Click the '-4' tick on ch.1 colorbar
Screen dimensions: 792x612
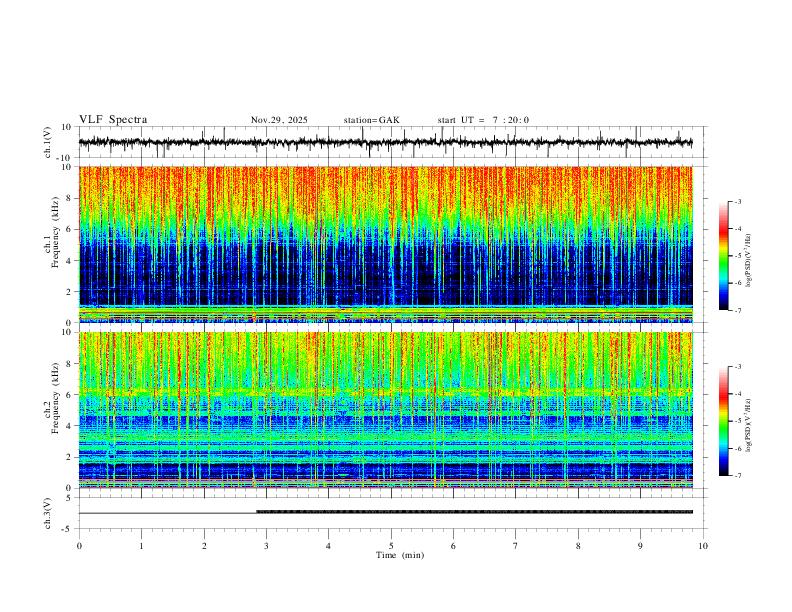point(738,229)
